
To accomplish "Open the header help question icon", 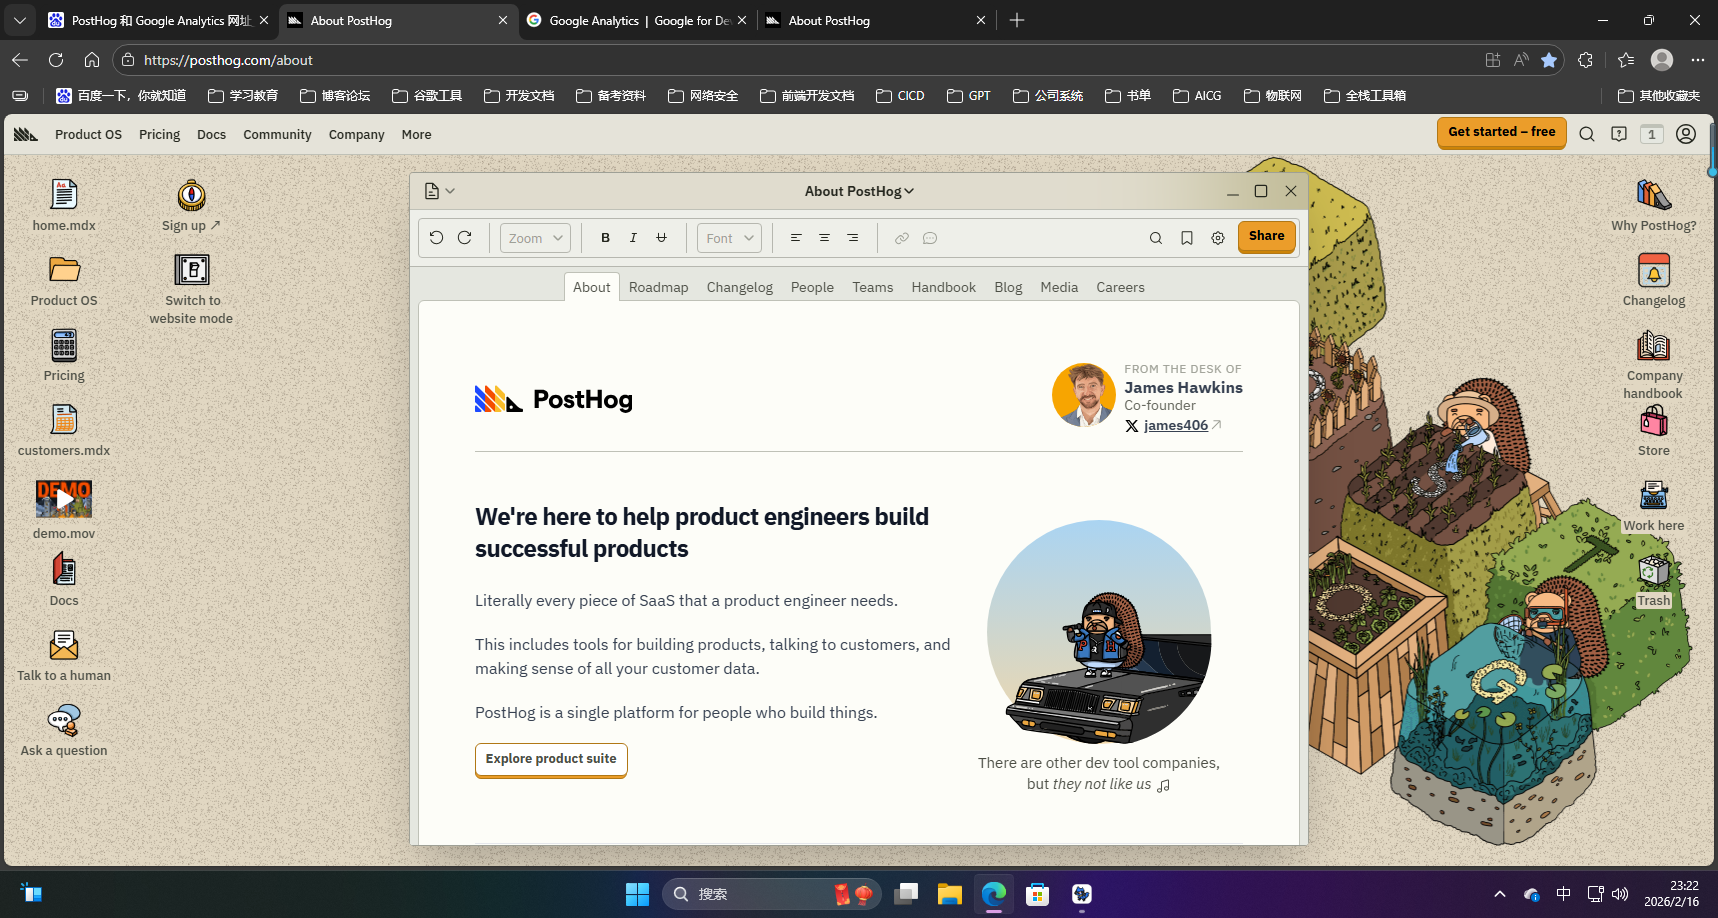I will [x=1619, y=134].
